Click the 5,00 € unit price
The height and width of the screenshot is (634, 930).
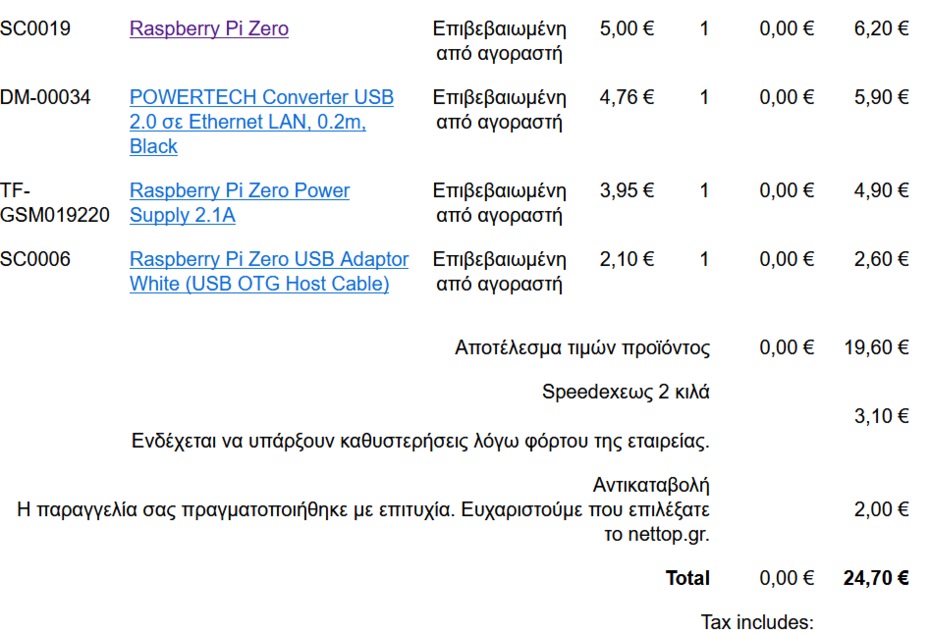(626, 29)
